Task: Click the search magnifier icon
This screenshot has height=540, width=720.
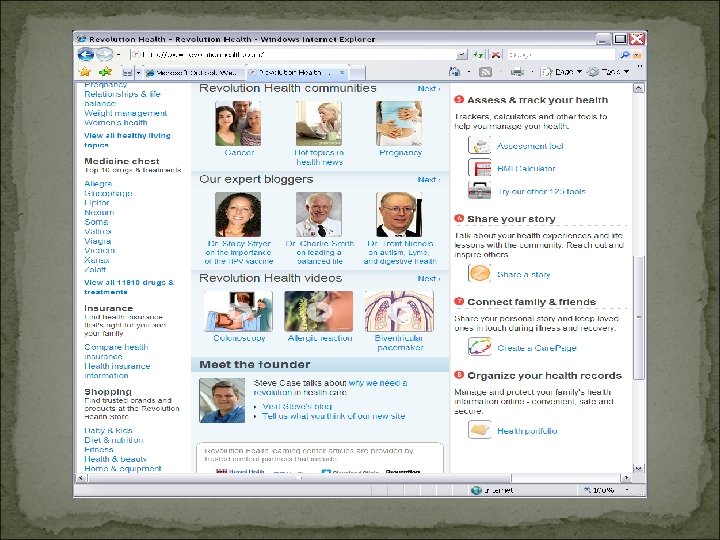Action: pyautogui.click(x=624, y=55)
